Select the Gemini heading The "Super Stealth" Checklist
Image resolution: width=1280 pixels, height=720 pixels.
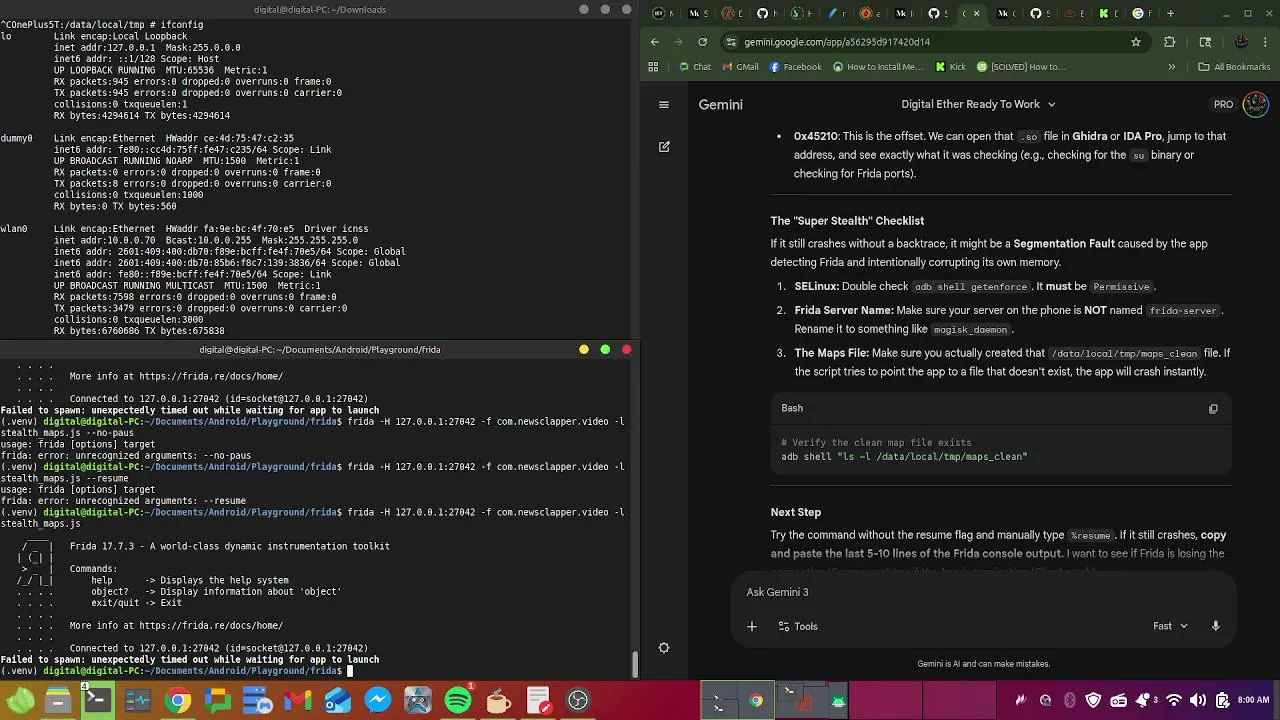pyautogui.click(x=847, y=221)
